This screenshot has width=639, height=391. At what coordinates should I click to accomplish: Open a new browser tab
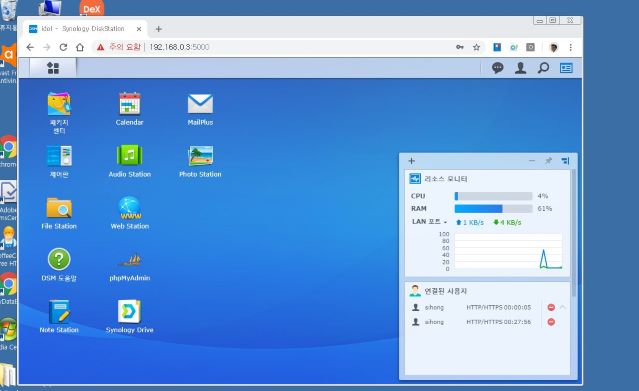(x=159, y=29)
